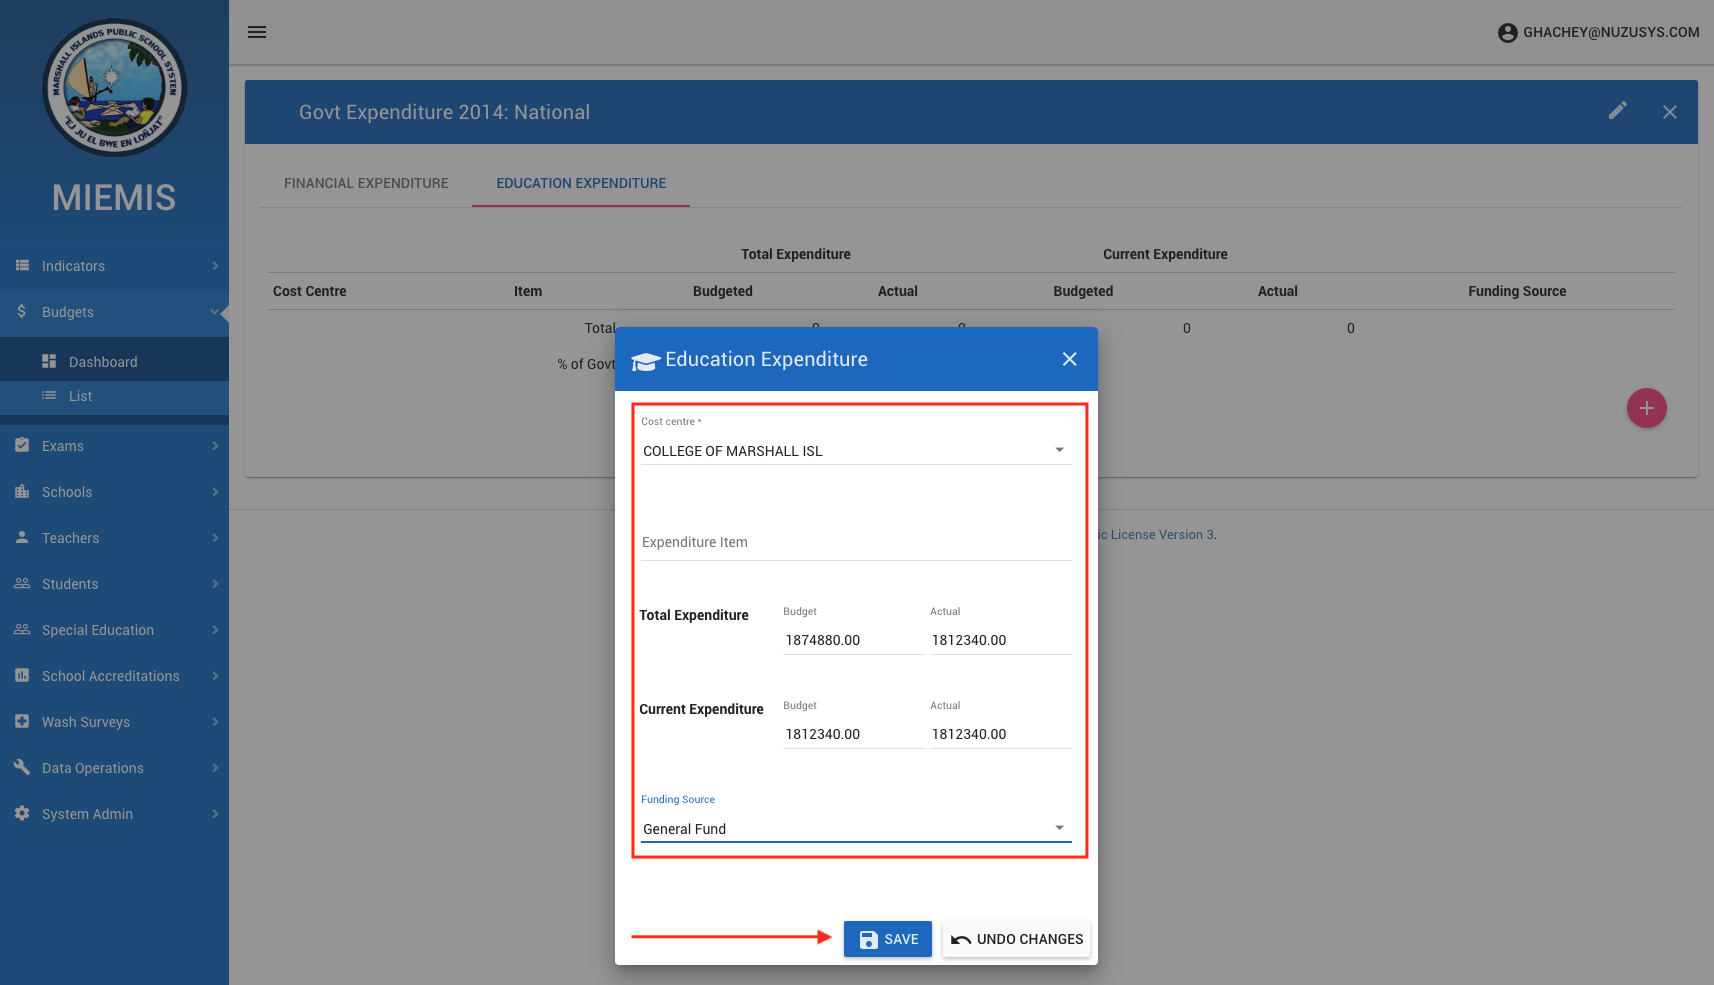Image resolution: width=1714 pixels, height=985 pixels.
Task: Click the Total Expenditure Budget field
Action: 853,640
